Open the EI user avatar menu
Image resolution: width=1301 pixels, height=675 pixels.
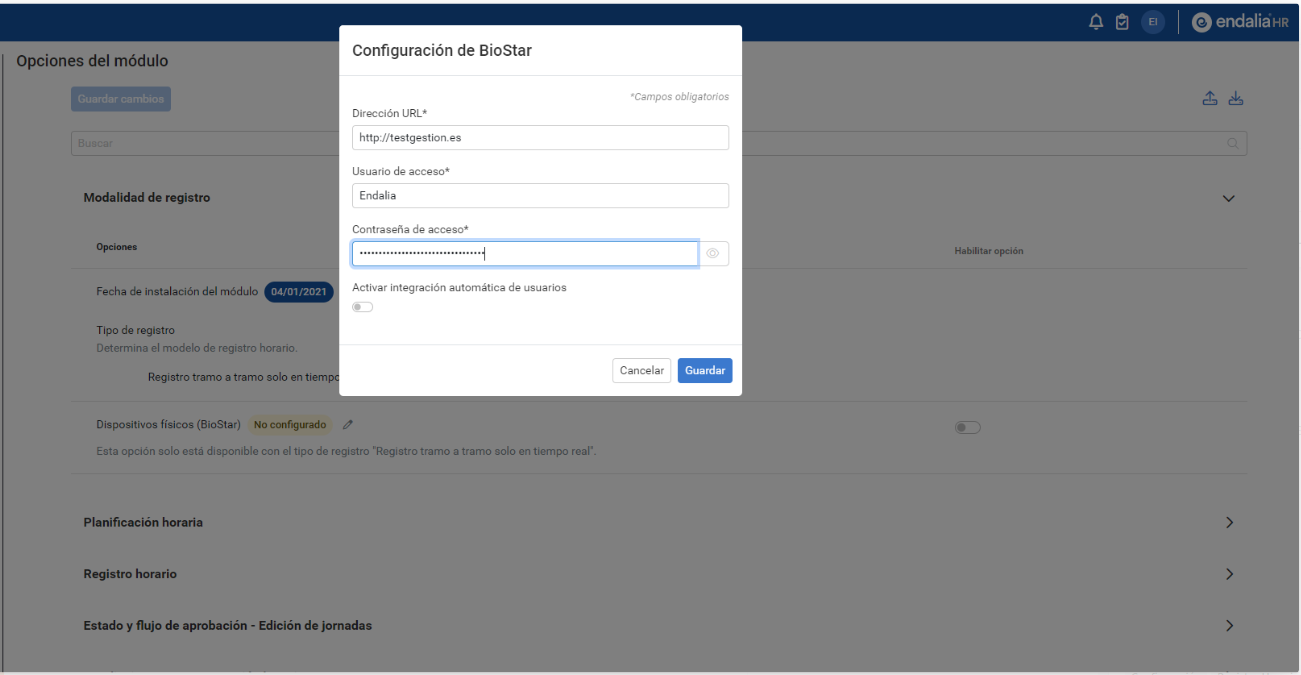click(1153, 22)
